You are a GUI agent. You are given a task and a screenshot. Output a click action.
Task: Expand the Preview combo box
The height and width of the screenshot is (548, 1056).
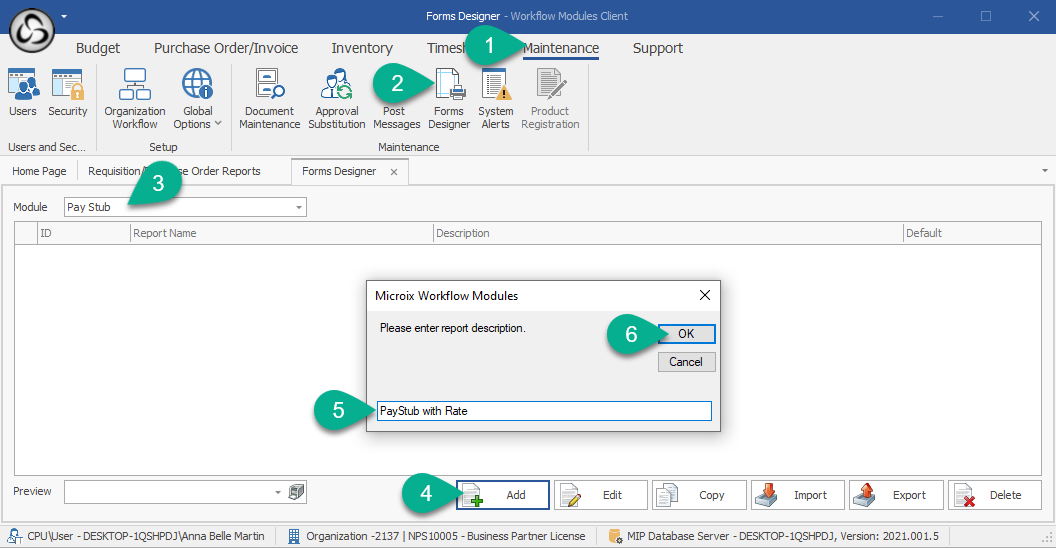277,492
